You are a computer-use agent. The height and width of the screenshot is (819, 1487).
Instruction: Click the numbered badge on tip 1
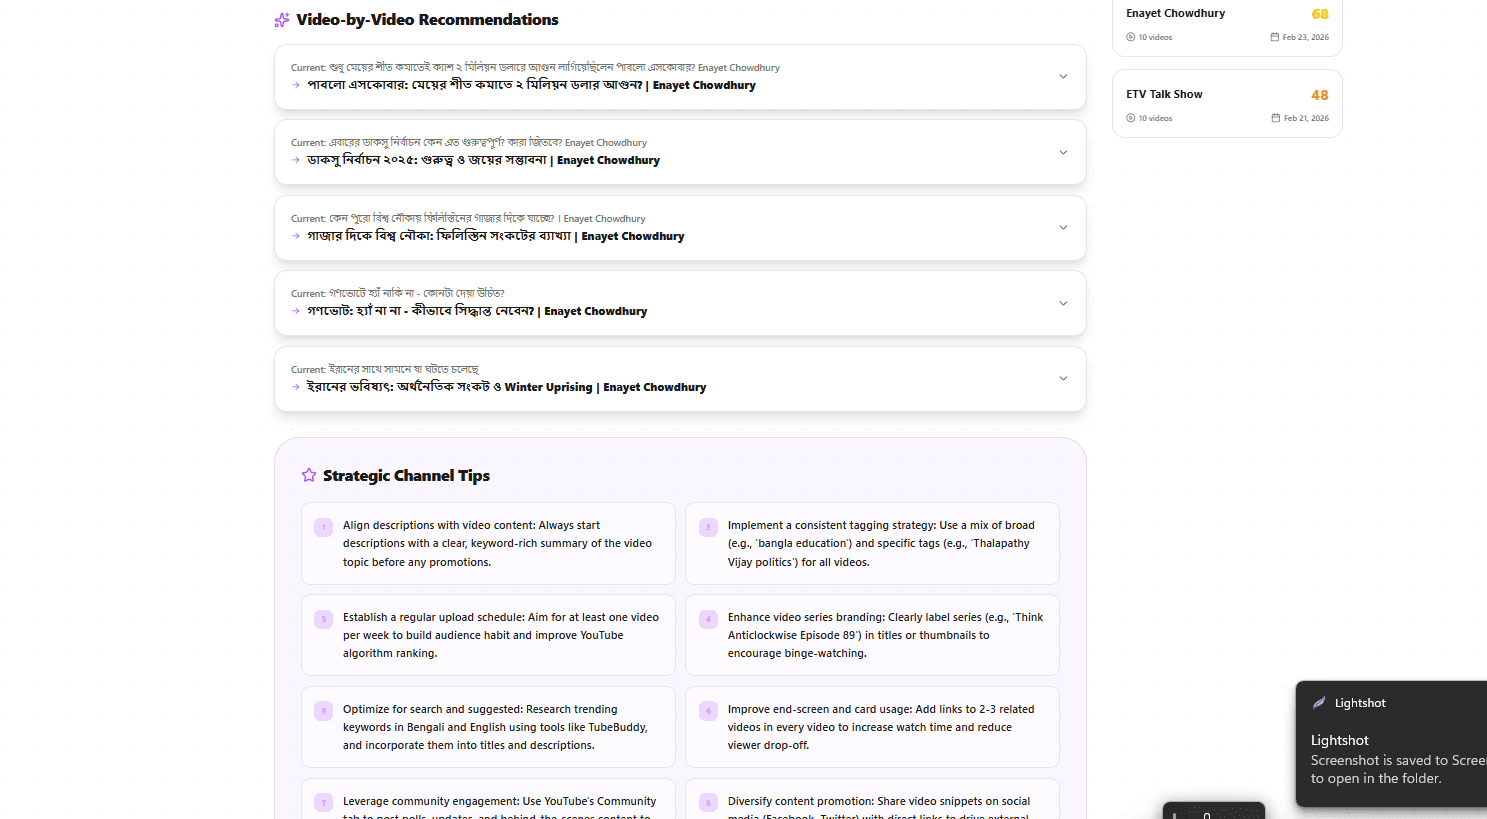(x=322, y=525)
